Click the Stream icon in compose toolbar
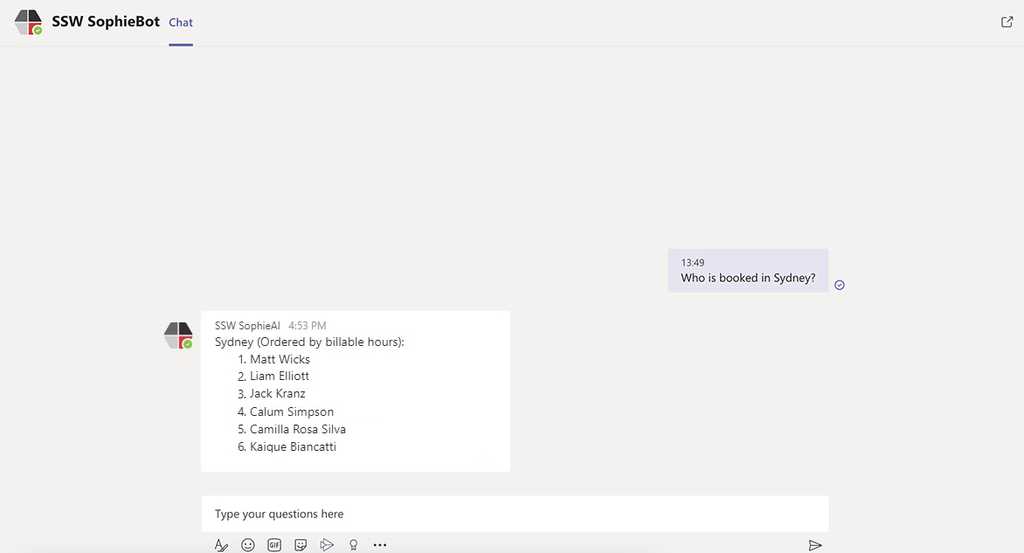This screenshot has height=553, width=1024. click(x=326, y=545)
